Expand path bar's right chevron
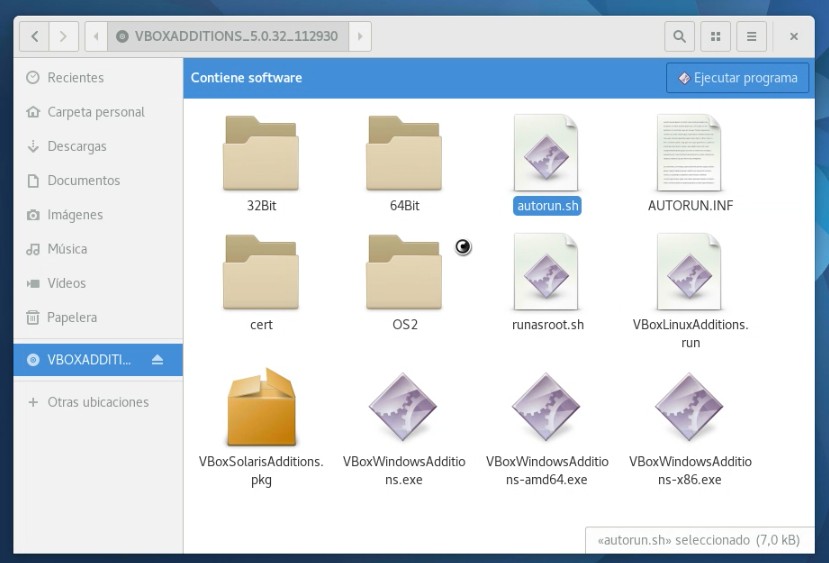 tap(360, 37)
